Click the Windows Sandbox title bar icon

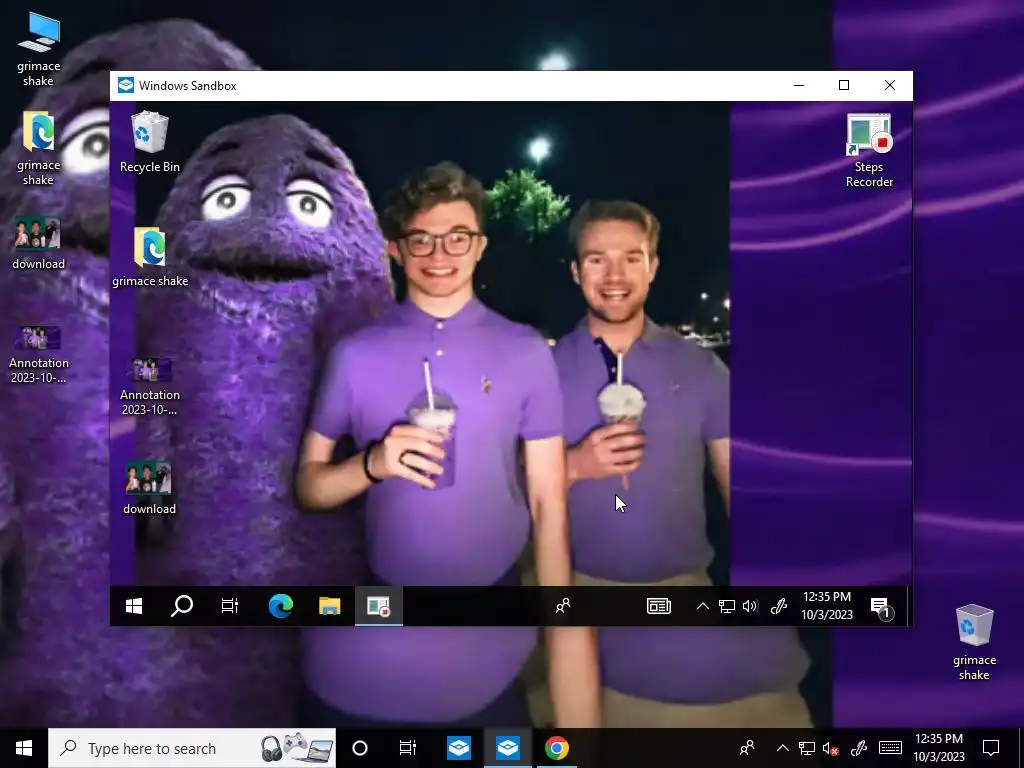(126, 86)
